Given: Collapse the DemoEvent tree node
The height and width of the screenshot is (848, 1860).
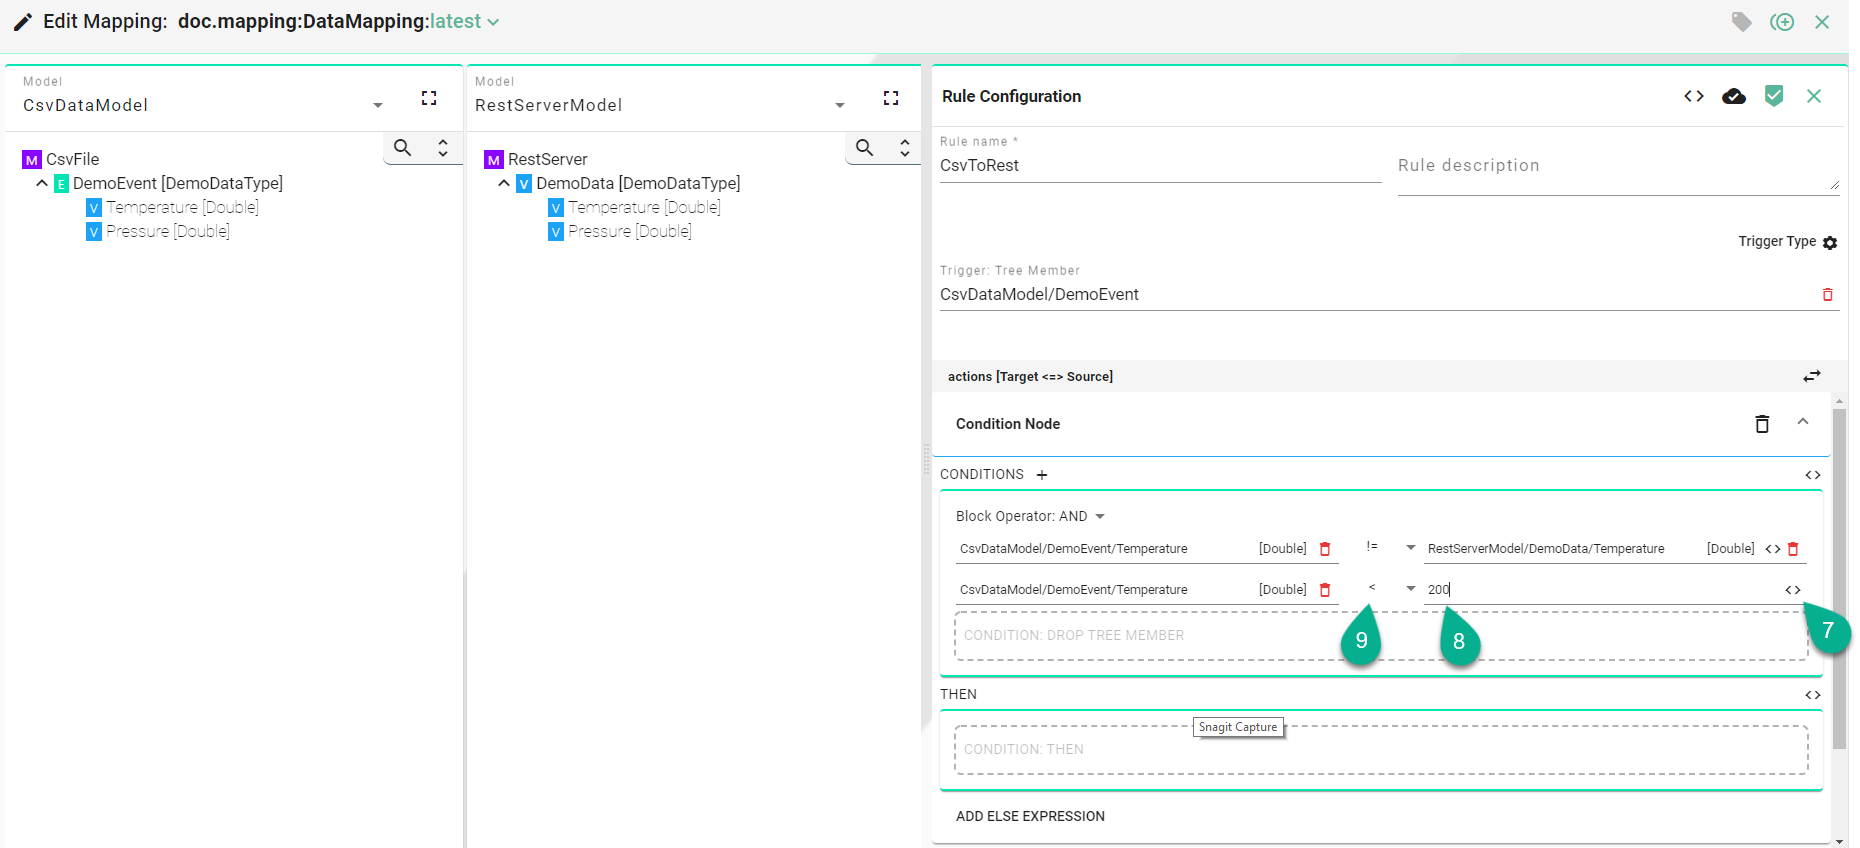Looking at the screenshot, I should pyautogui.click(x=42, y=183).
